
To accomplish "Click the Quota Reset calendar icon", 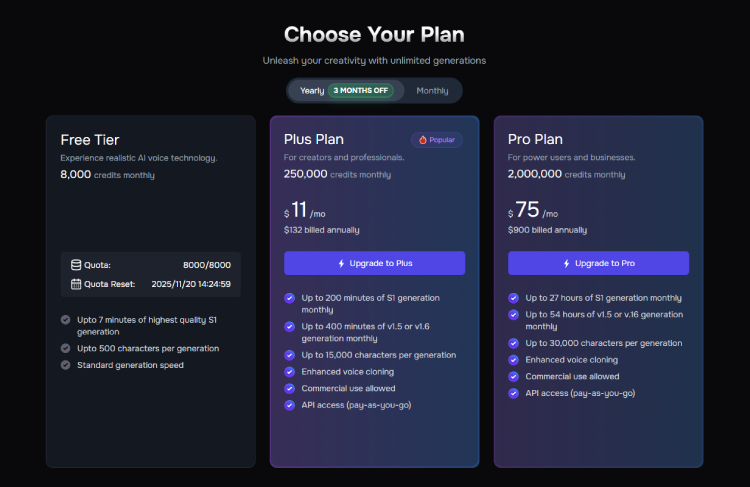I will click(76, 284).
